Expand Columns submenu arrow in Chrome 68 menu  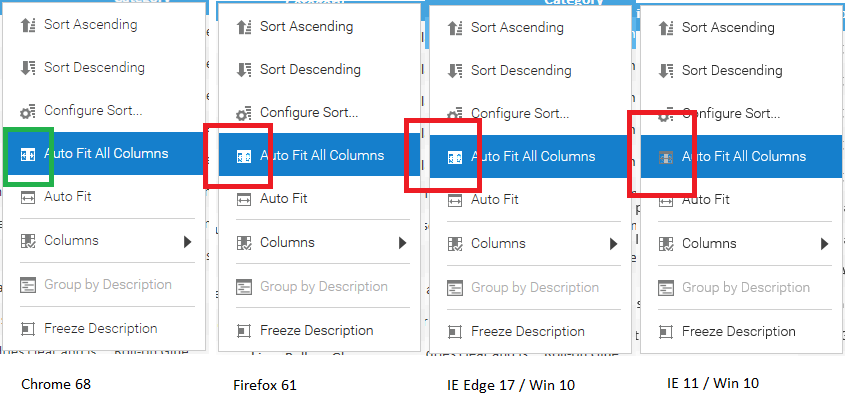(188, 242)
